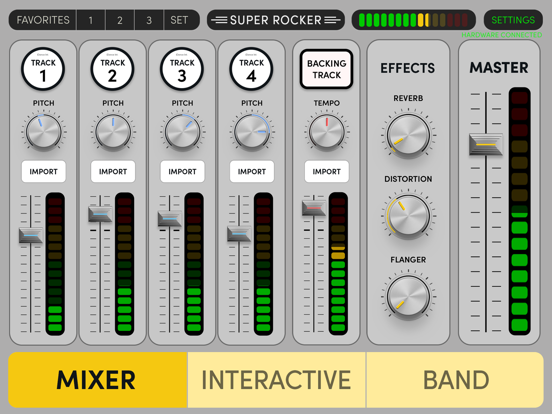Viewport: 552px width, 414px height.
Task: Switch to the Band tab
Action: pos(455,380)
